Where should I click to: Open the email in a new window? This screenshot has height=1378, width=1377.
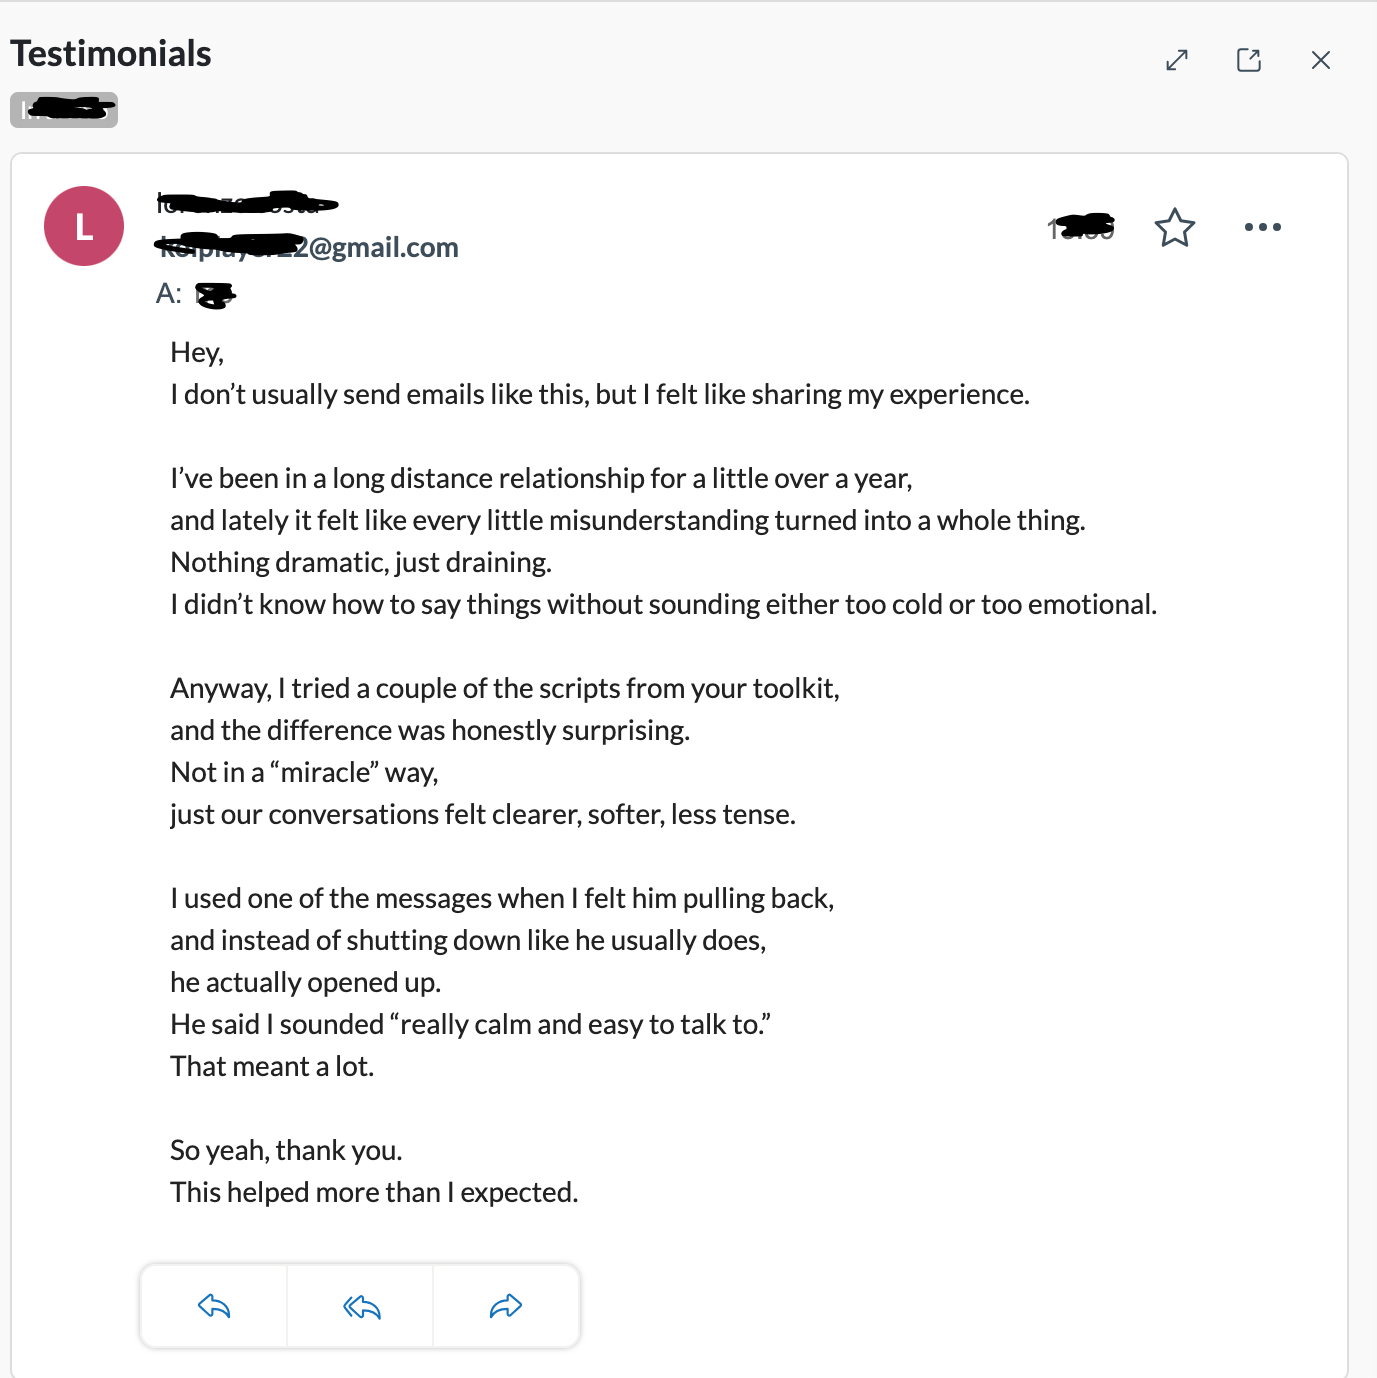coord(1249,60)
